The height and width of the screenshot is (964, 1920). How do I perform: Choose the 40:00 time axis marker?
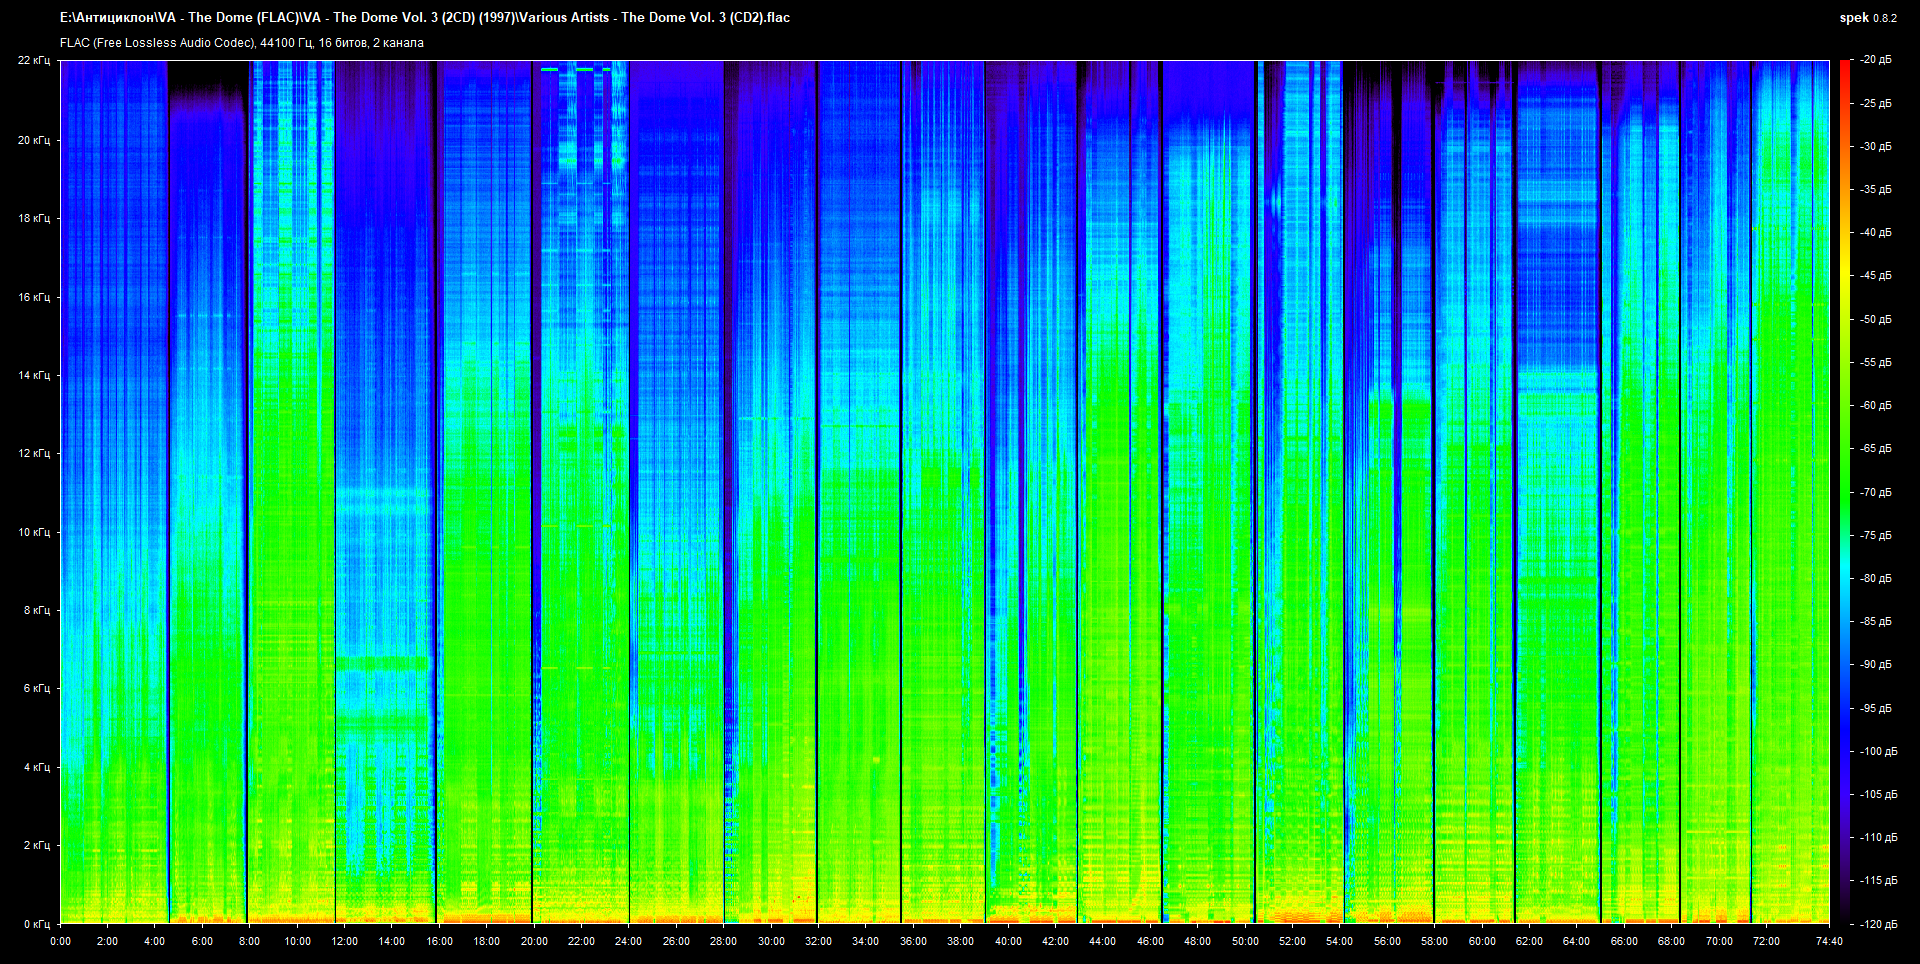pos(1008,941)
